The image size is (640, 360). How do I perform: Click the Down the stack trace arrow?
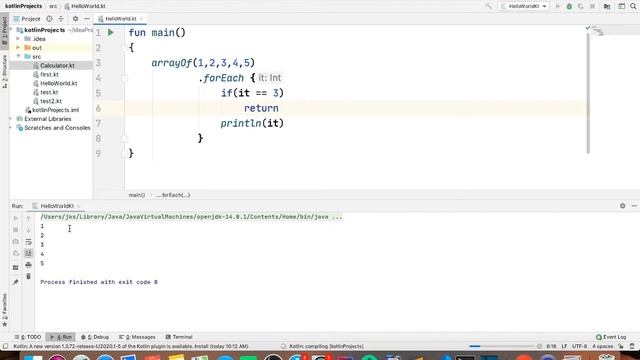tap(28, 230)
